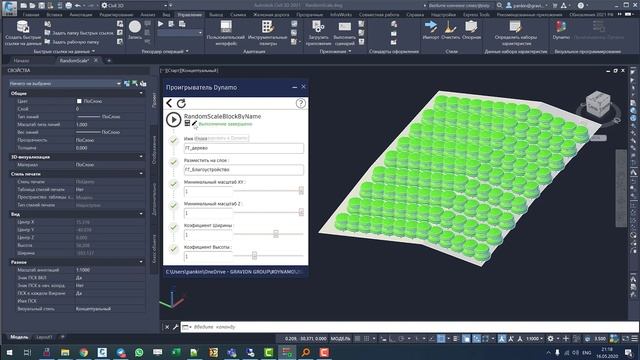Toggle the ПоСлою color checkbox swatch
The image size is (640, 360).
pyautogui.click(x=79, y=101)
